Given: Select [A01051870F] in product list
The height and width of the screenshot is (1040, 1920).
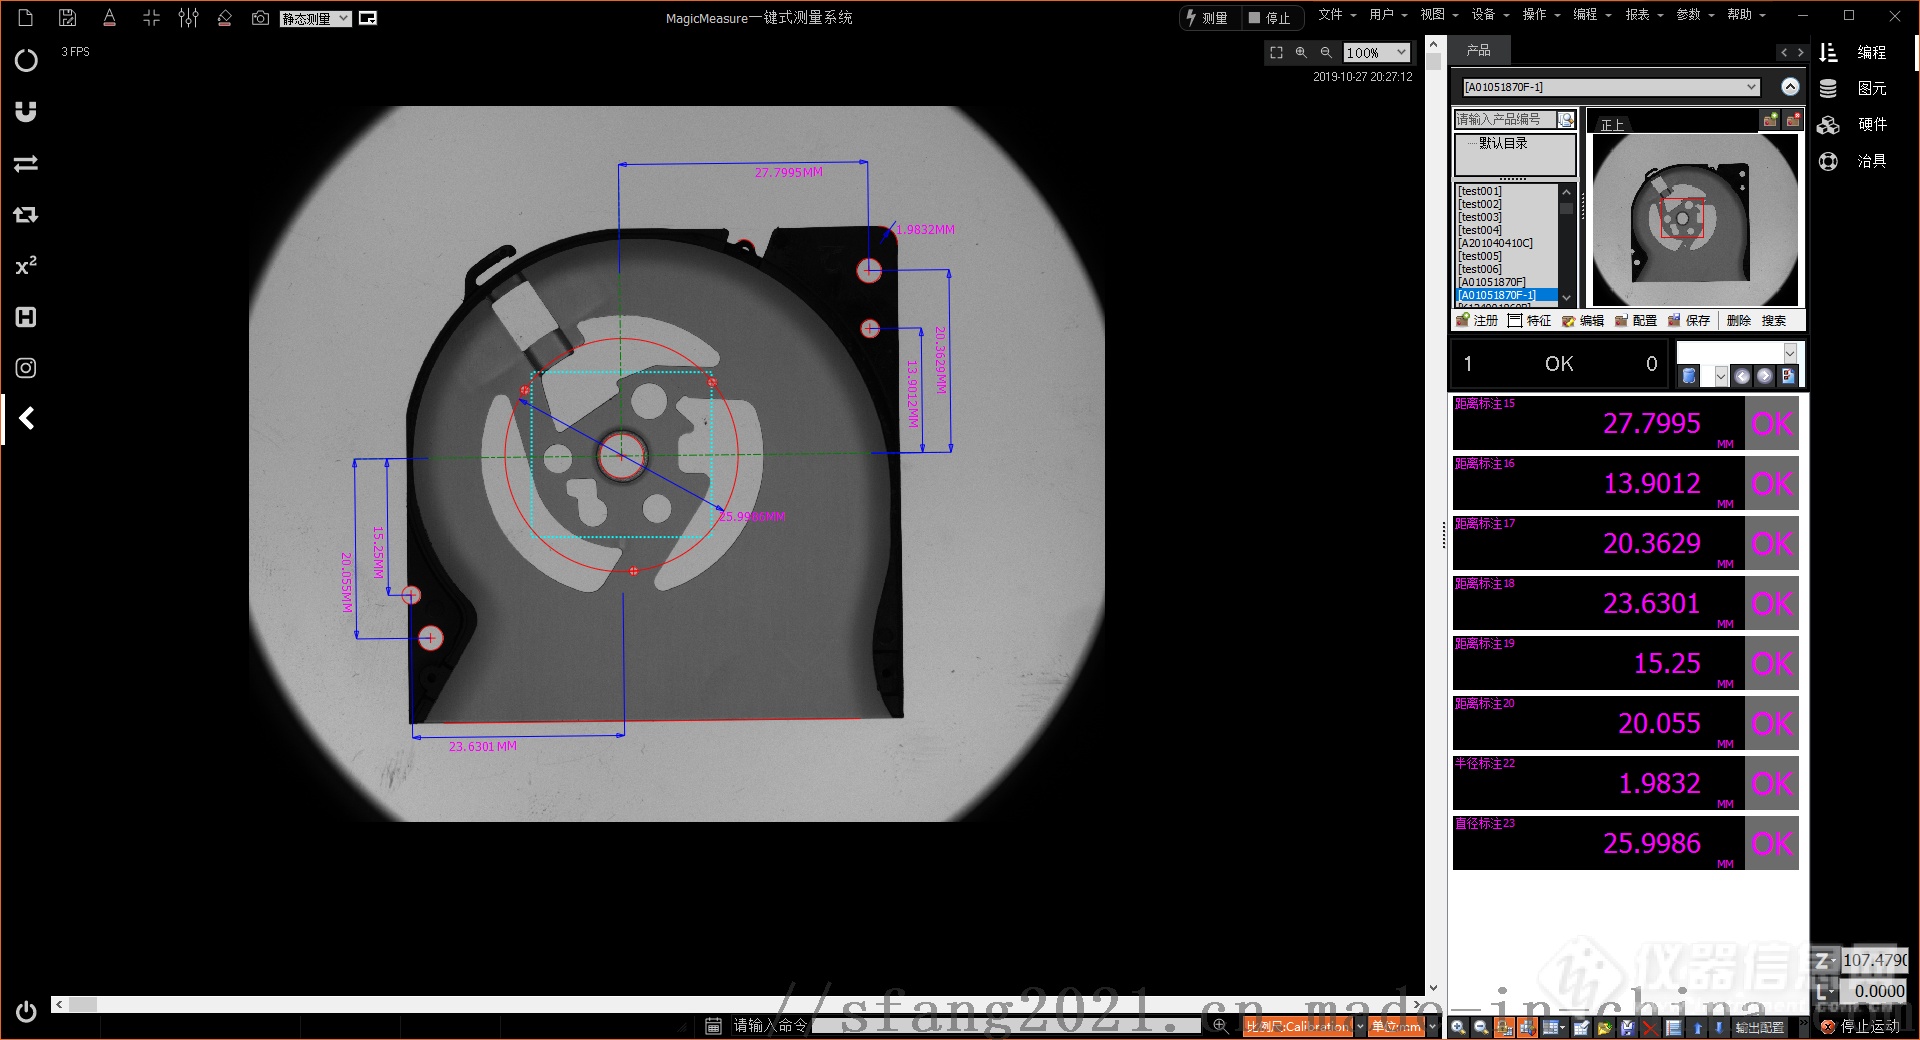Looking at the screenshot, I should [x=1492, y=282].
